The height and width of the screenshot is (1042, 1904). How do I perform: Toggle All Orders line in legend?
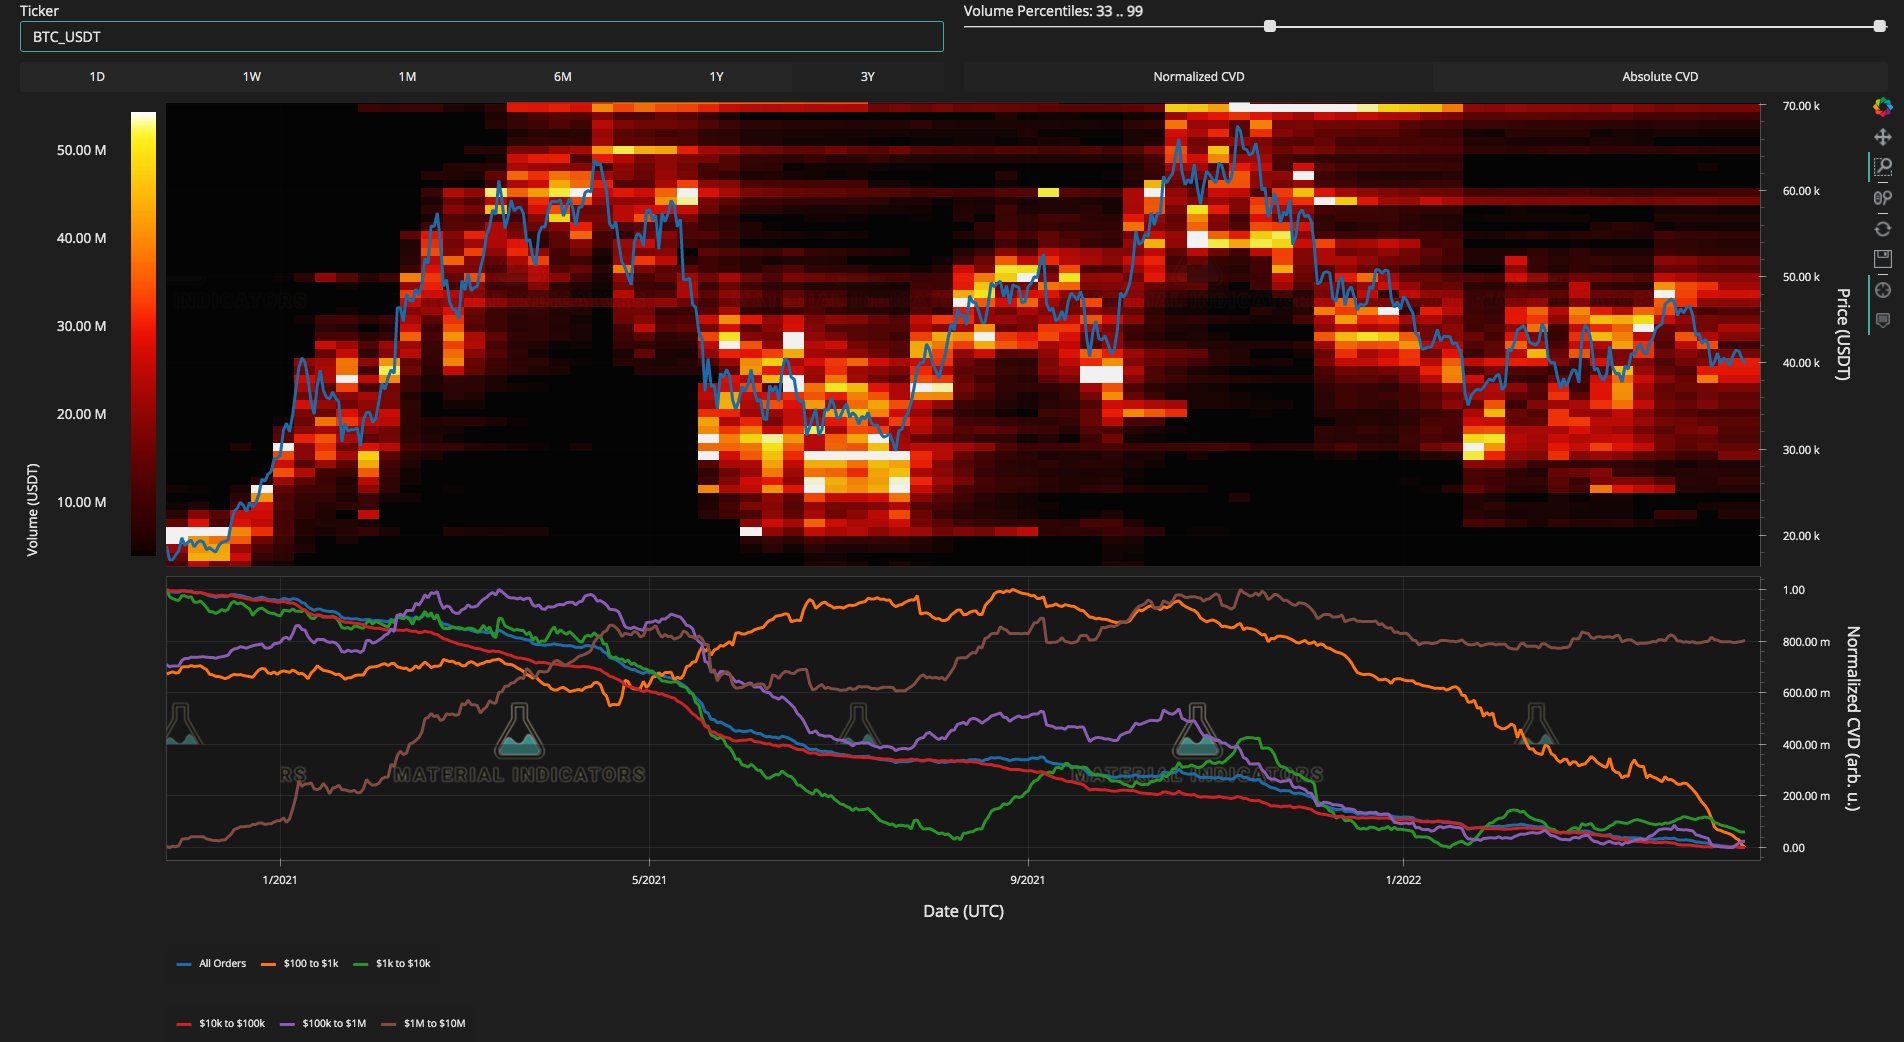pos(212,964)
